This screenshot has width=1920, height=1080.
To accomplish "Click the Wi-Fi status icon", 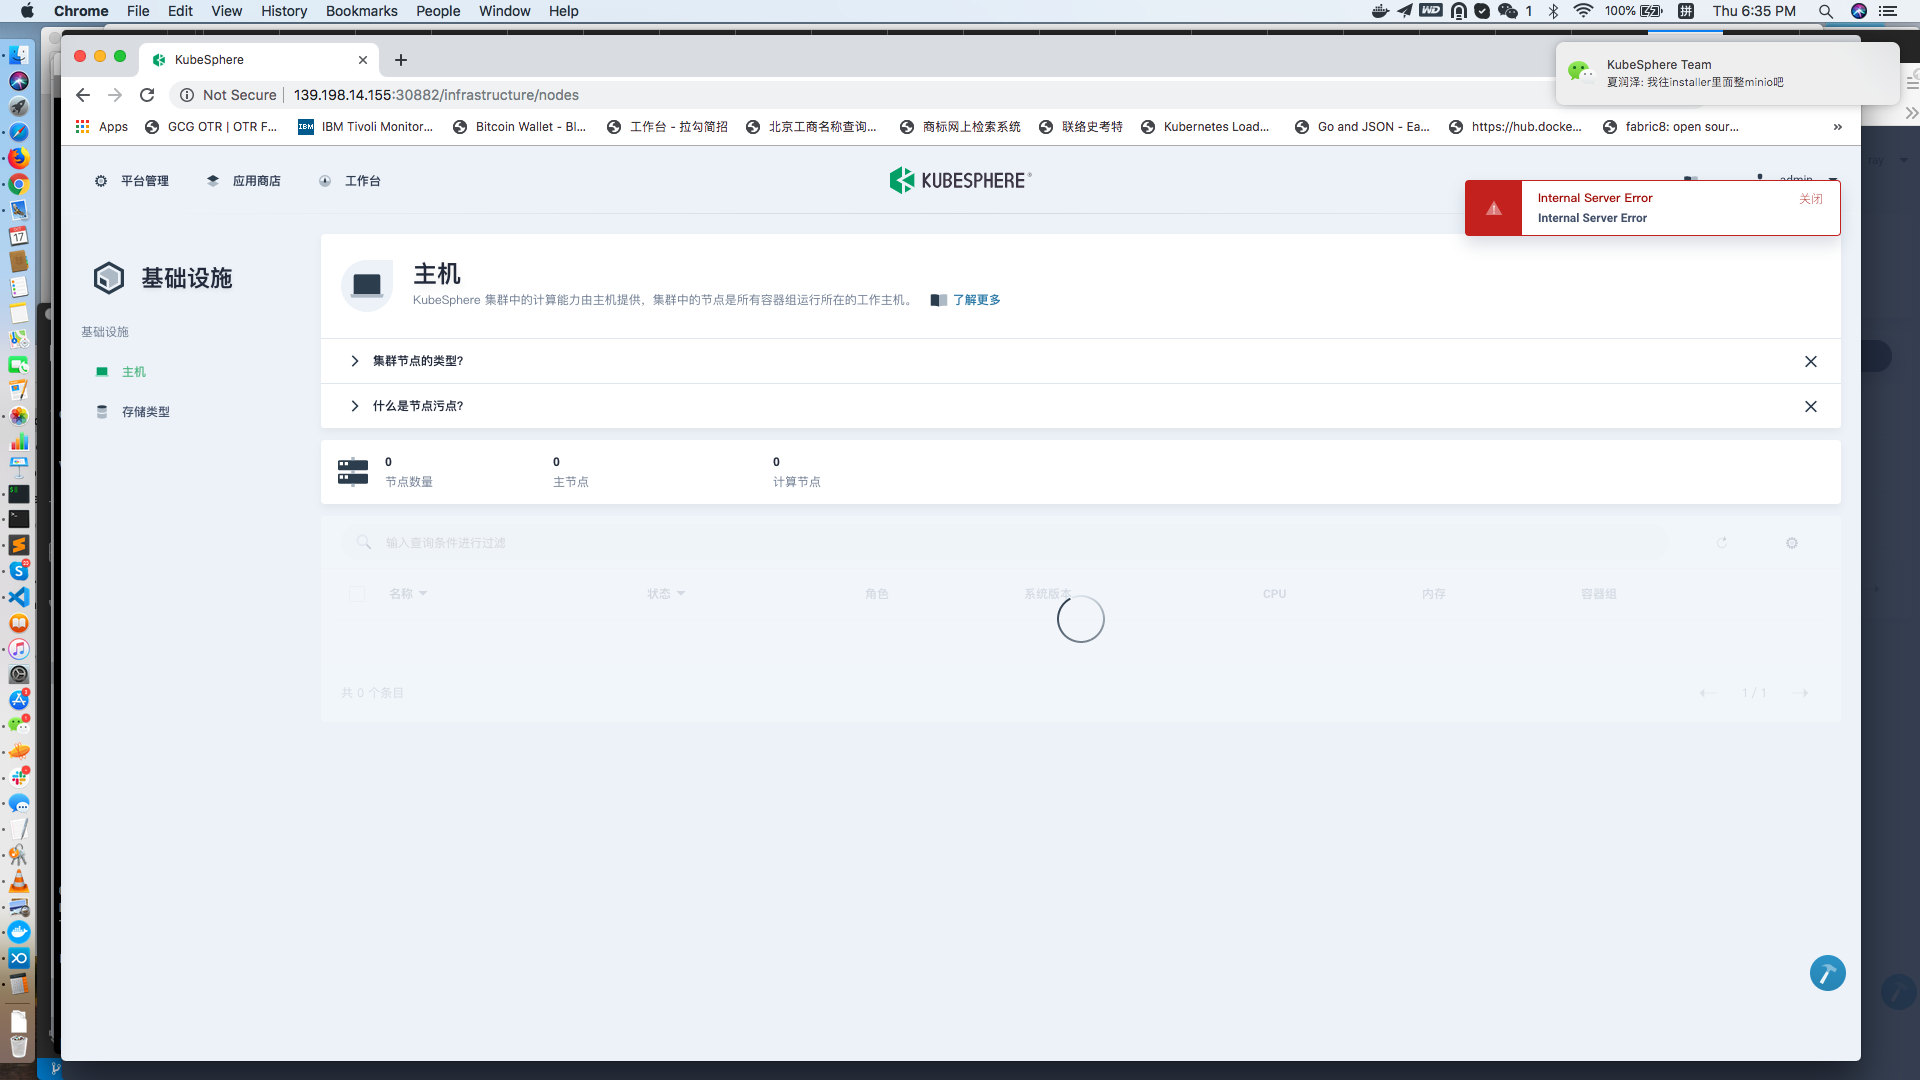I will tap(1583, 11).
